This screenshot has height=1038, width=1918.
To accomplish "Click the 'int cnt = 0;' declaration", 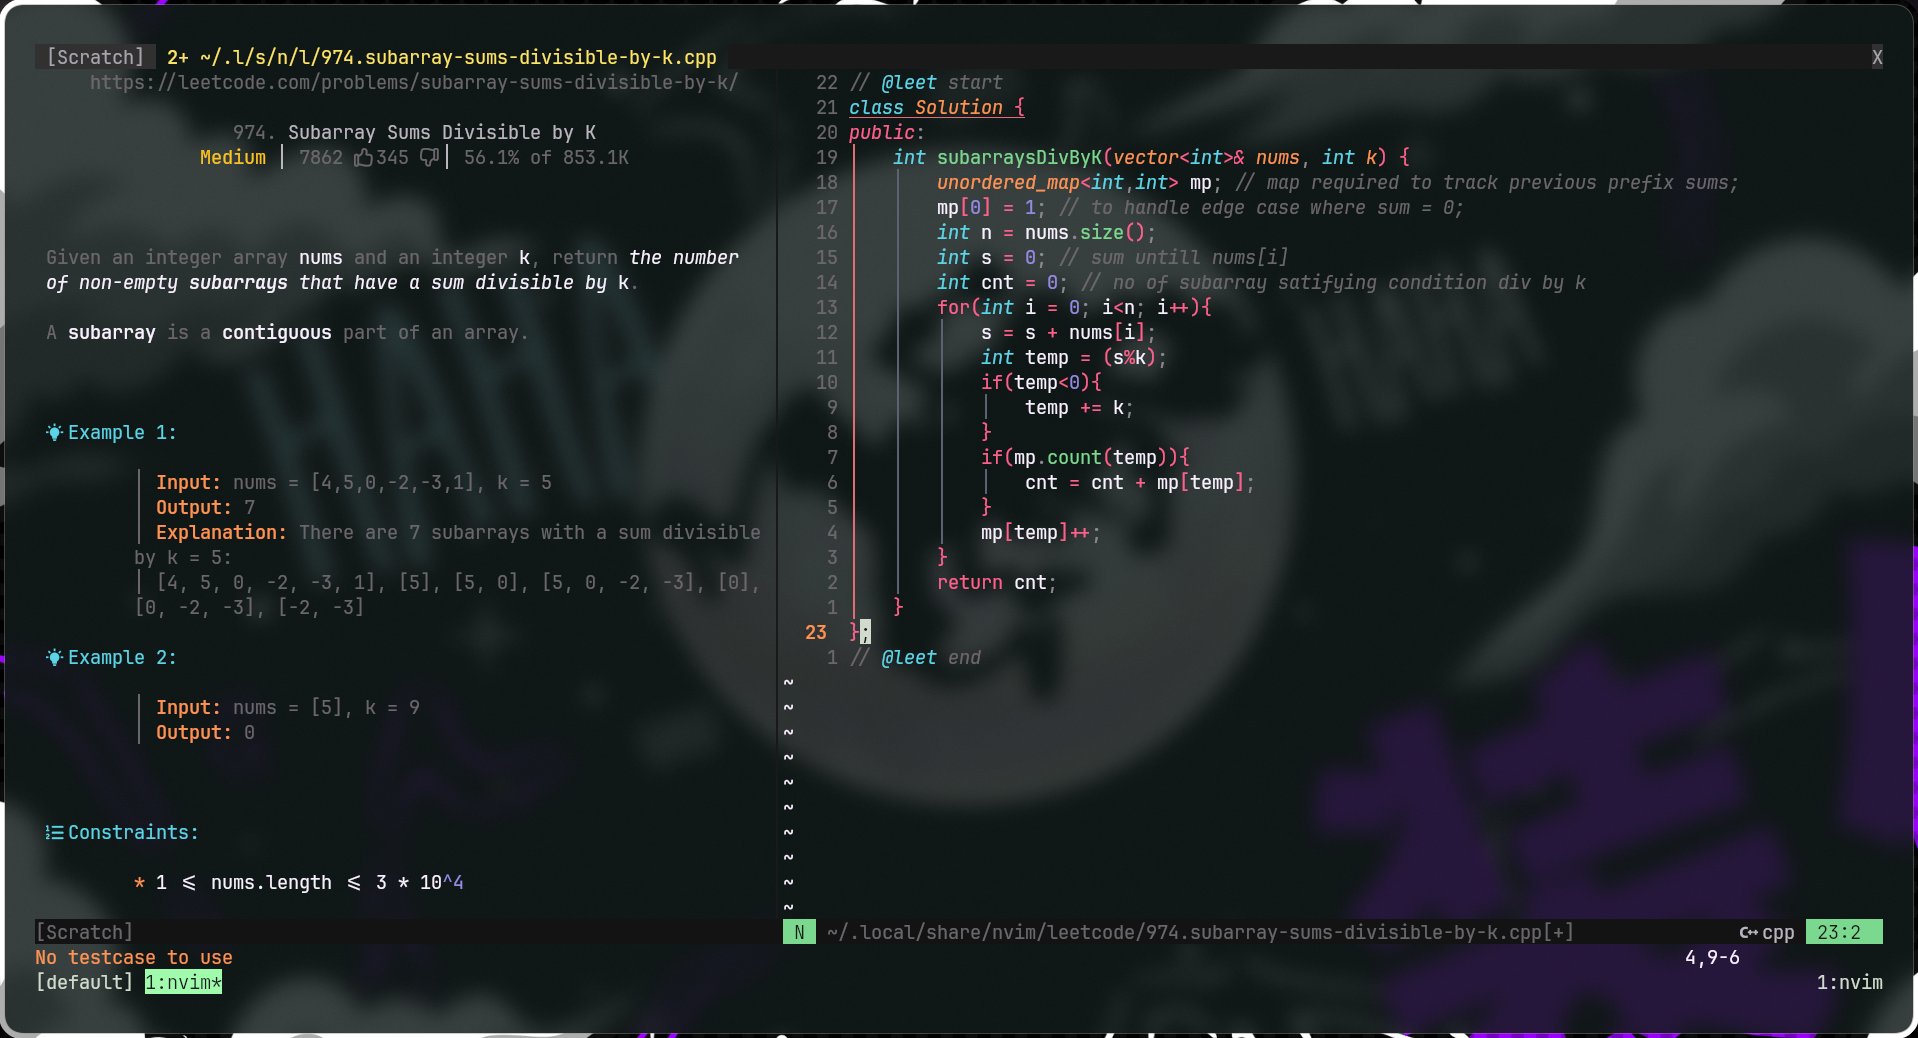I will click(1003, 283).
